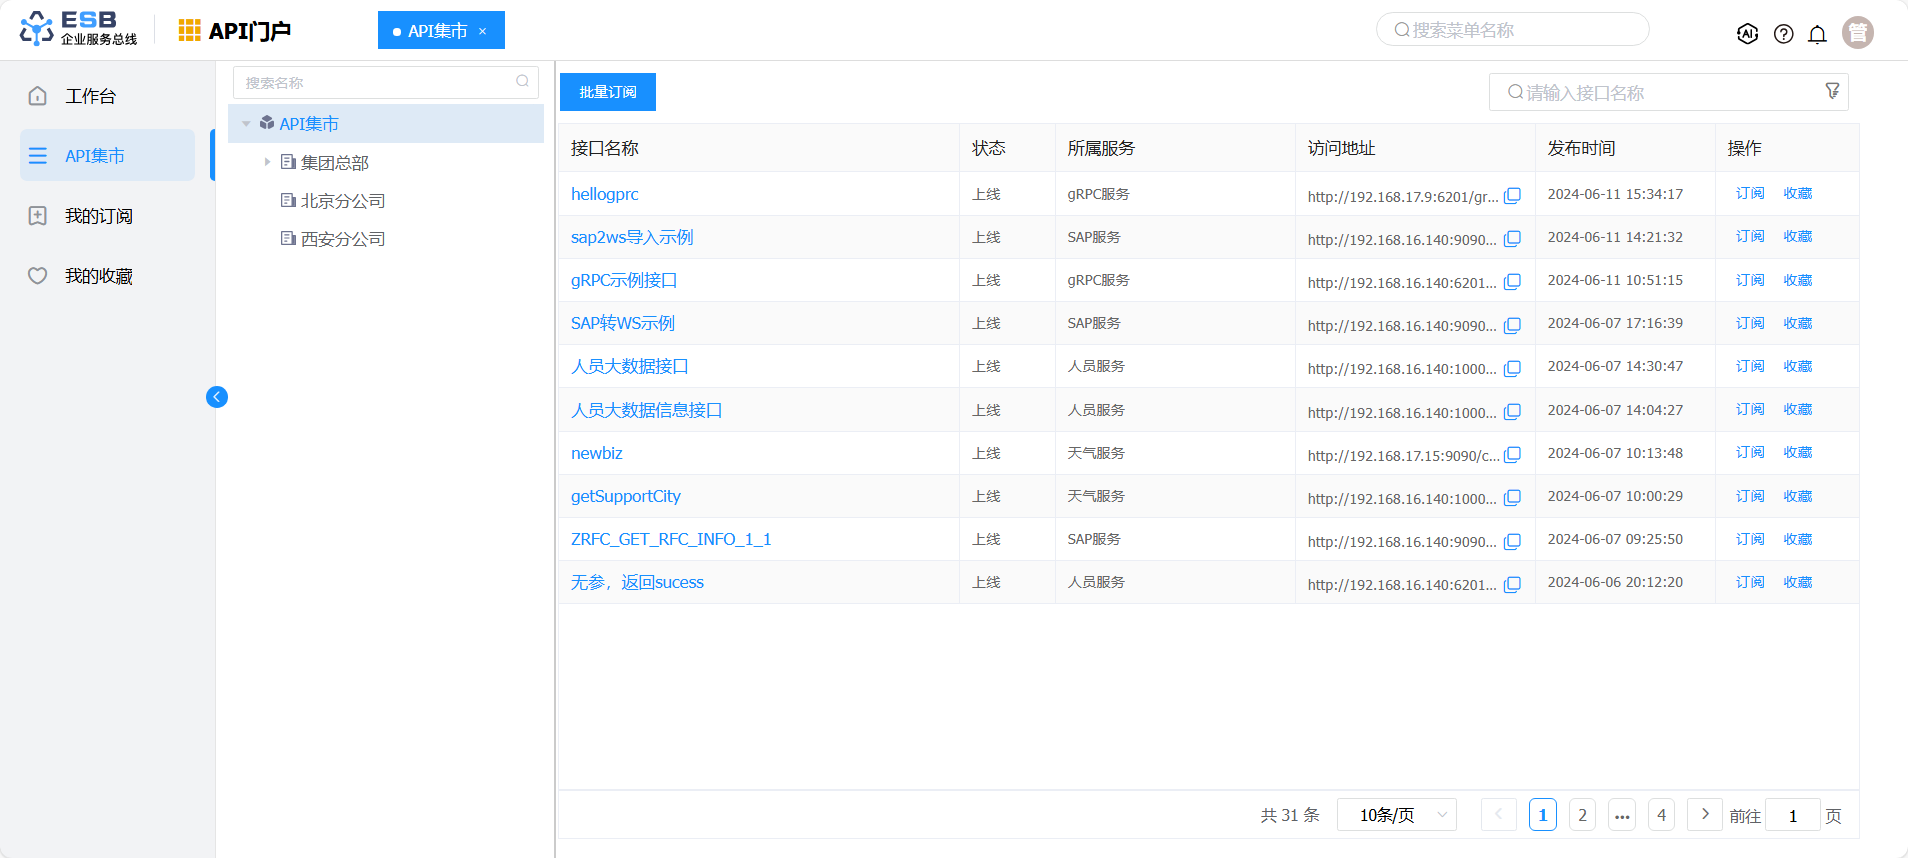Copy the newbiz access address
This screenshot has height=858, width=1908.
click(x=1512, y=455)
